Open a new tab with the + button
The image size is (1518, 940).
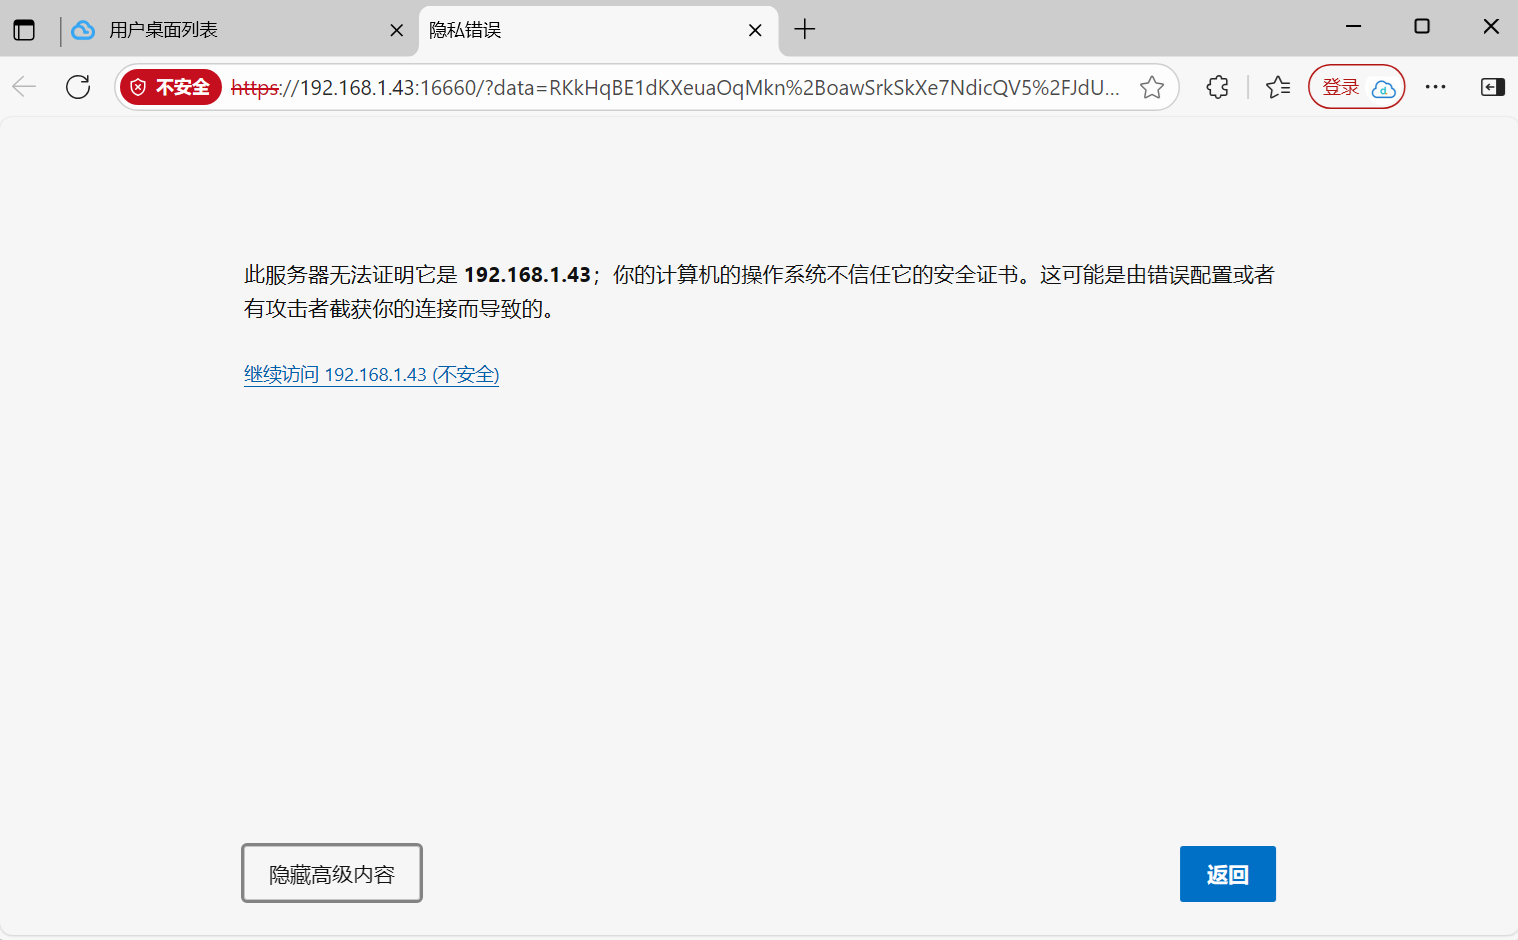tap(805, 30)
